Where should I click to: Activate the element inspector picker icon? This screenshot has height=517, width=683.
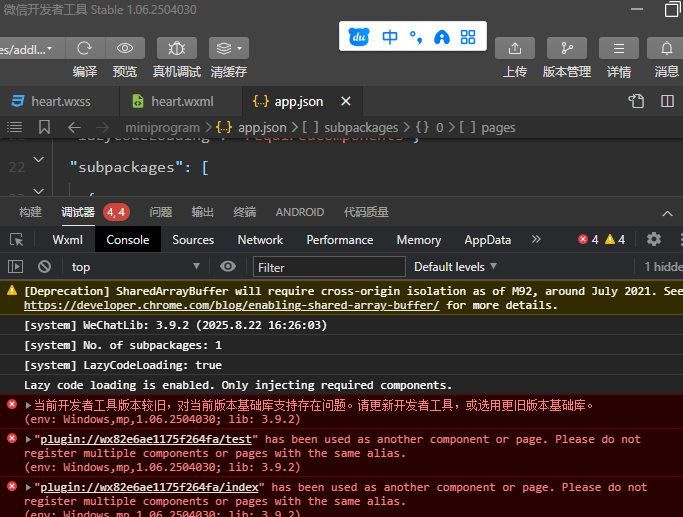tap(17, 240)
